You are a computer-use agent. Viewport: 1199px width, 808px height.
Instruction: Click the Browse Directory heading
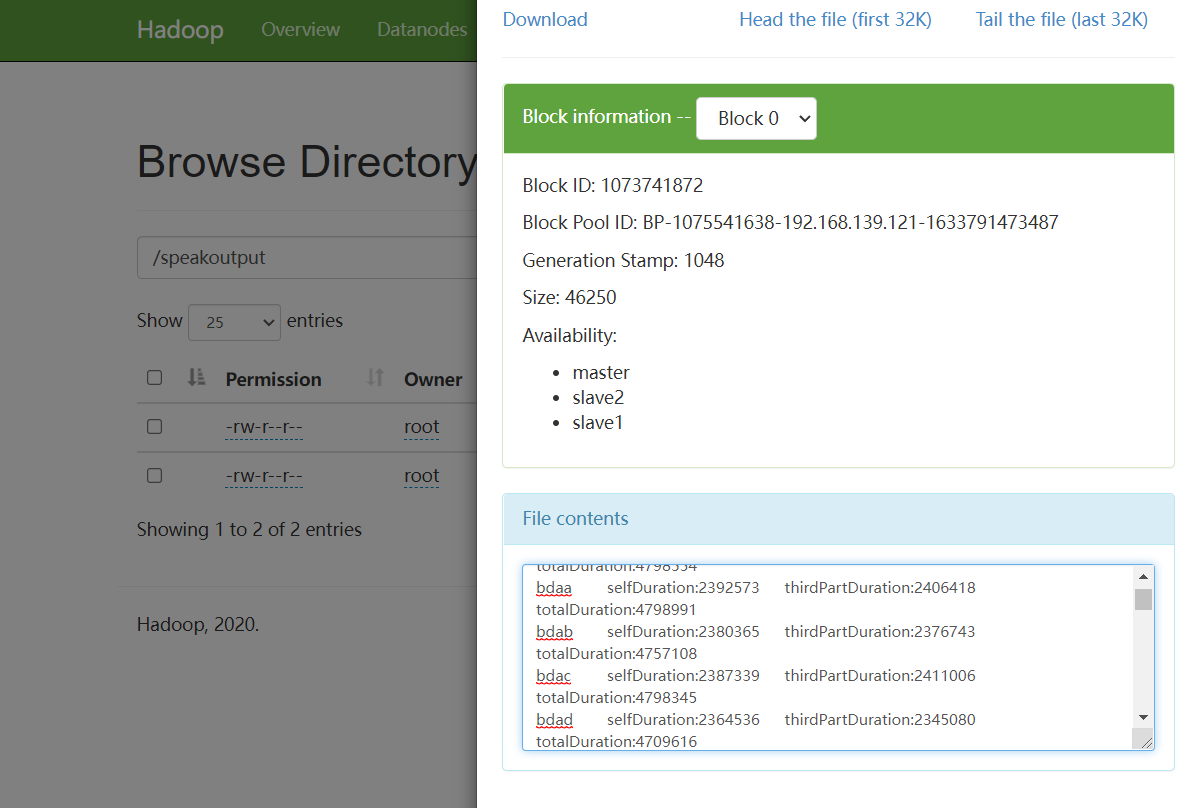307,162
